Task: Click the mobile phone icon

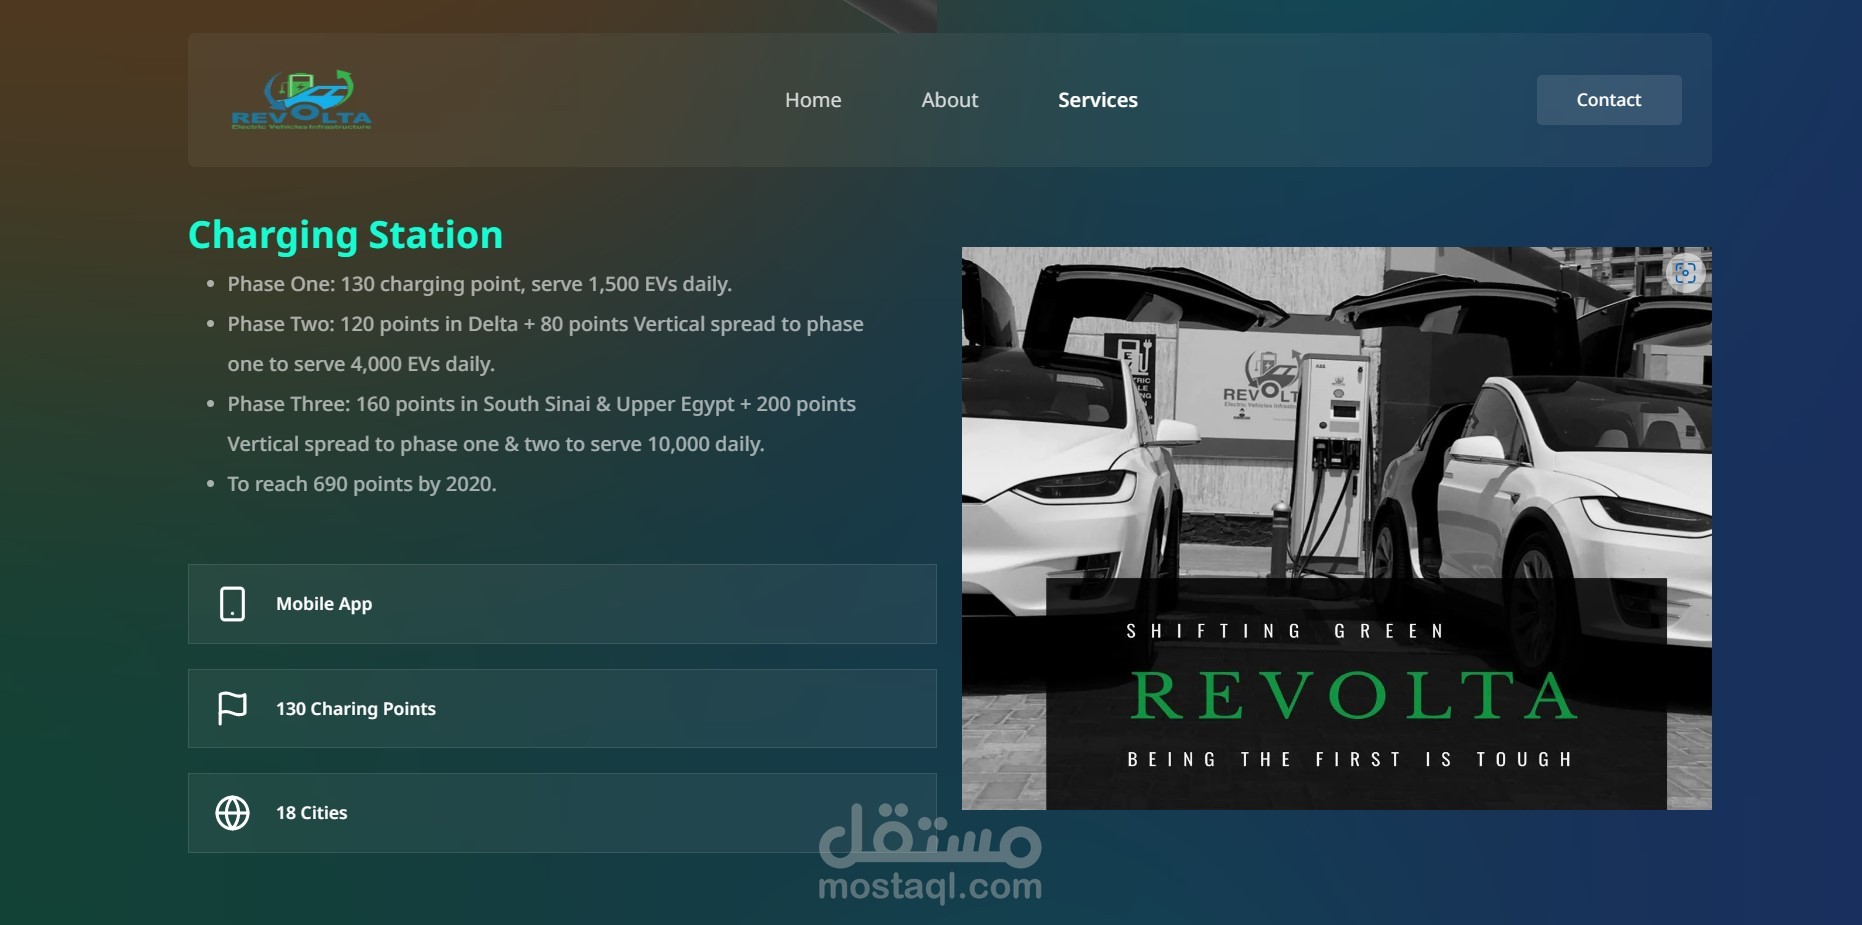Action: click(232, 604)
